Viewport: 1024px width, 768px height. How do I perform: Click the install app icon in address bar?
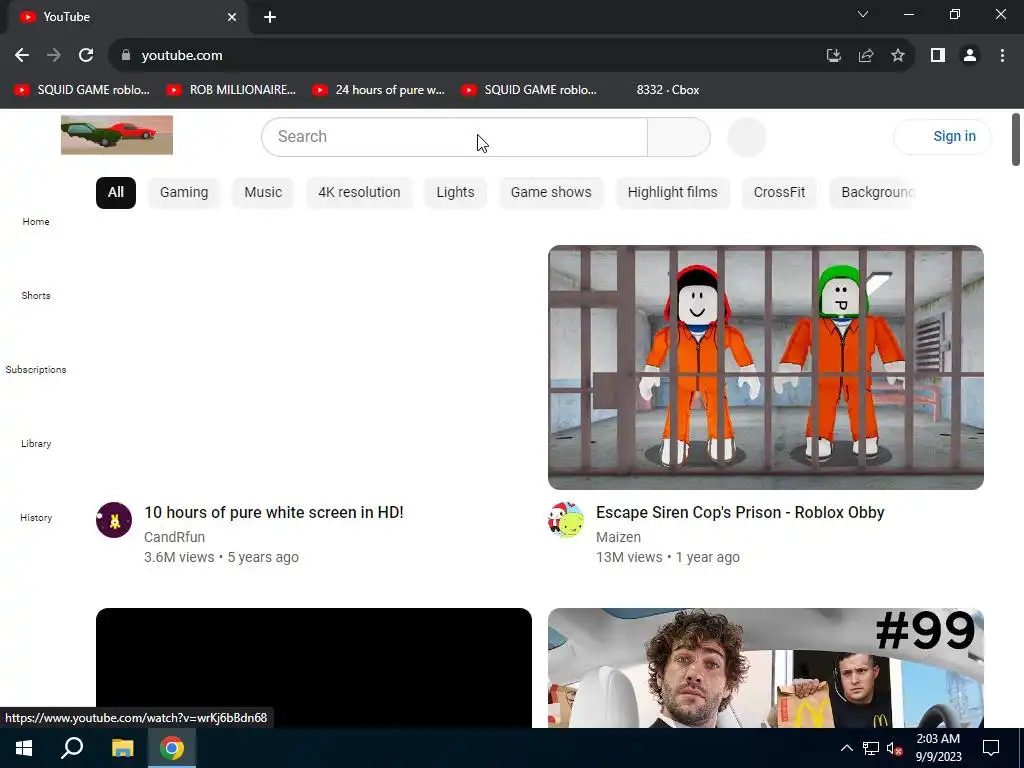click(x=834, y=56)
